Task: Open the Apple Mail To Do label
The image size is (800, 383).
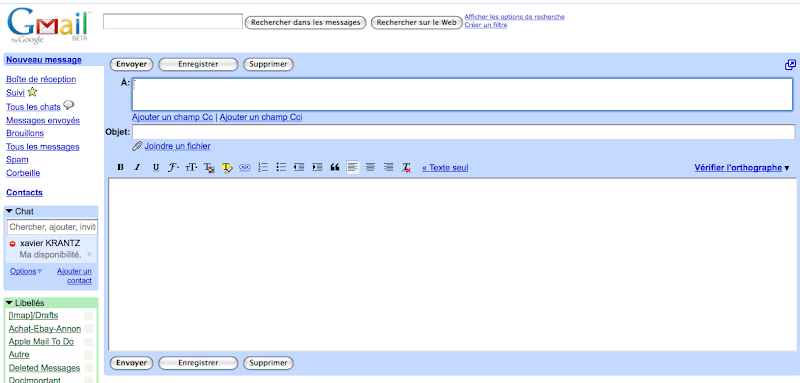Action: tap(41, 342)
